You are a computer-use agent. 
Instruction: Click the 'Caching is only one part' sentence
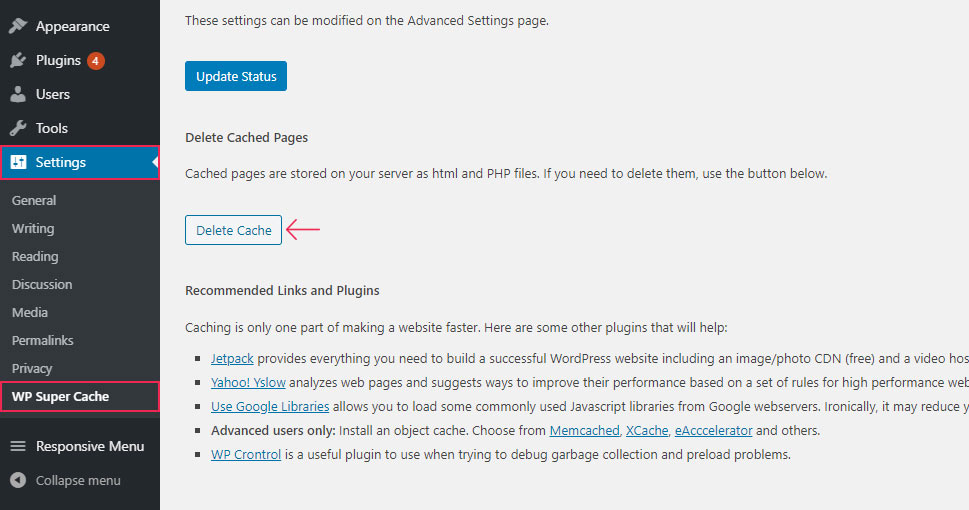coord(456,328)
